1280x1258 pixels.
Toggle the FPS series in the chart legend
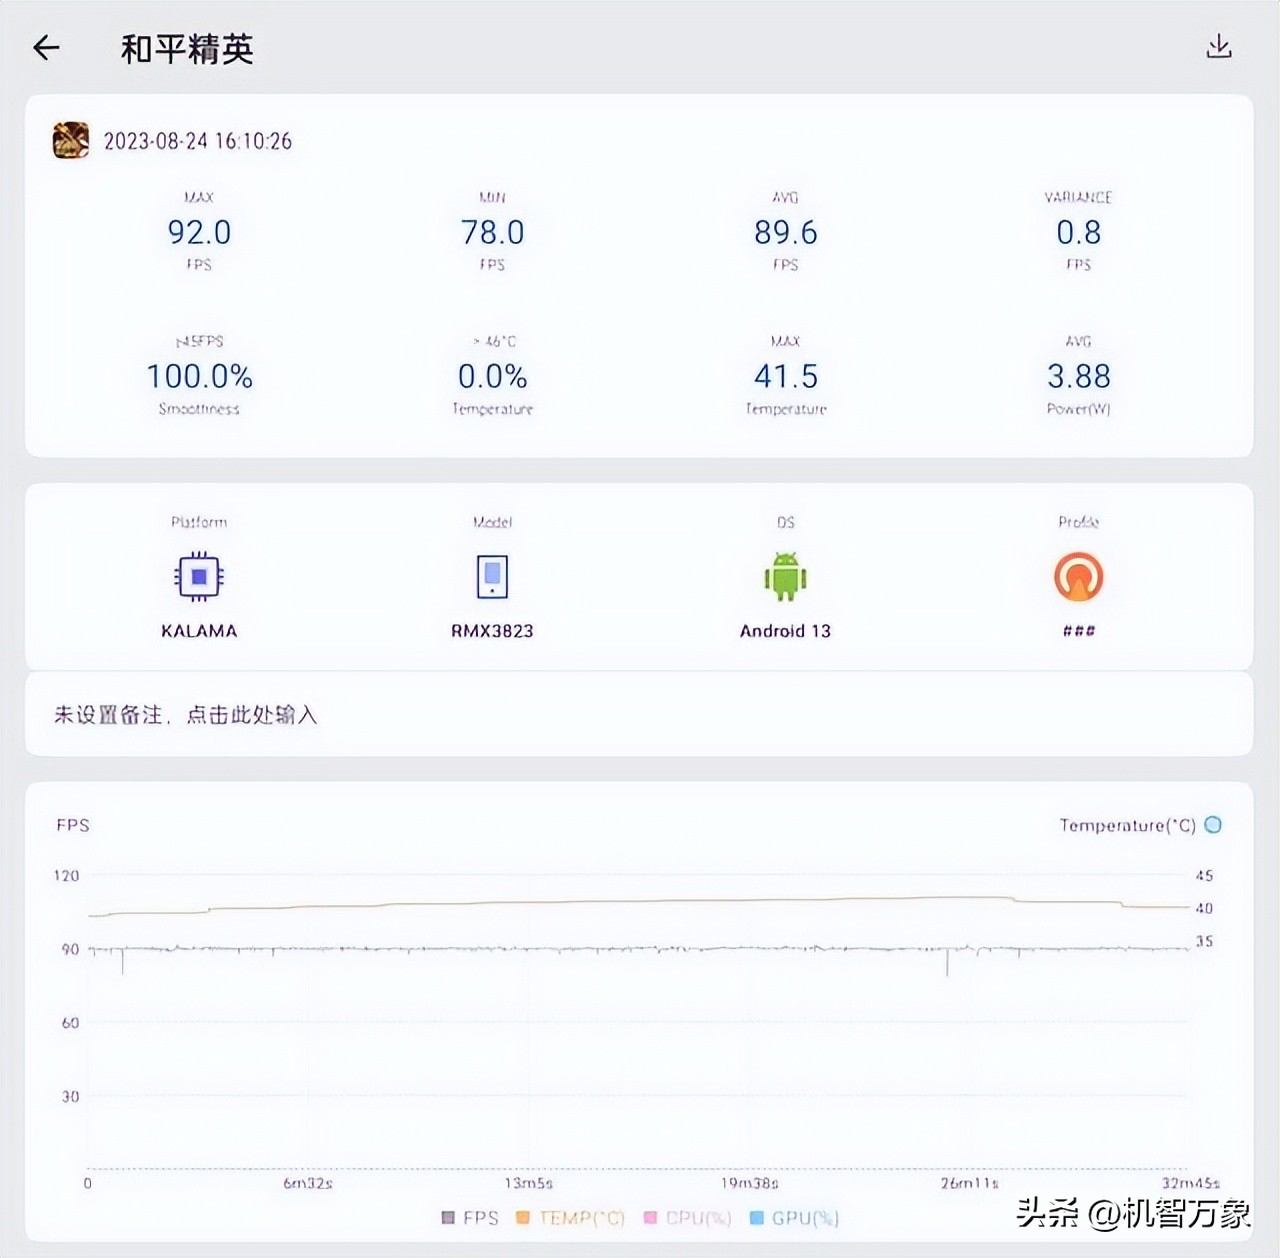point(470,1218)
